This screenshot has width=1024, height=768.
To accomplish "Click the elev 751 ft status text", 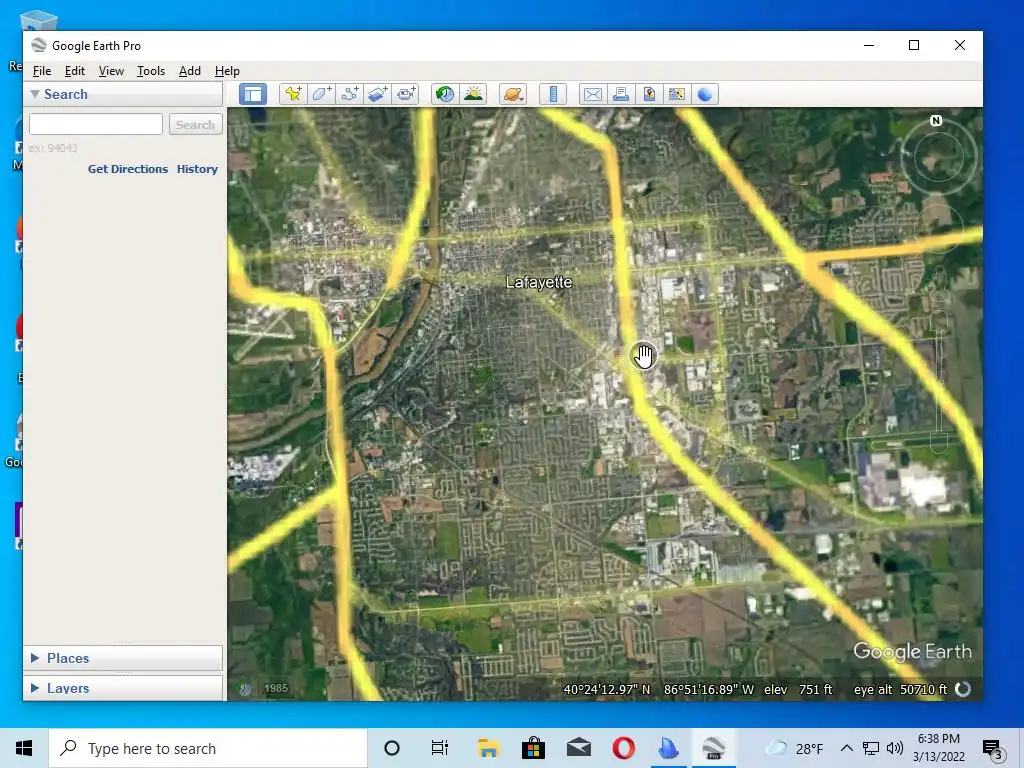I will [798, 689].
